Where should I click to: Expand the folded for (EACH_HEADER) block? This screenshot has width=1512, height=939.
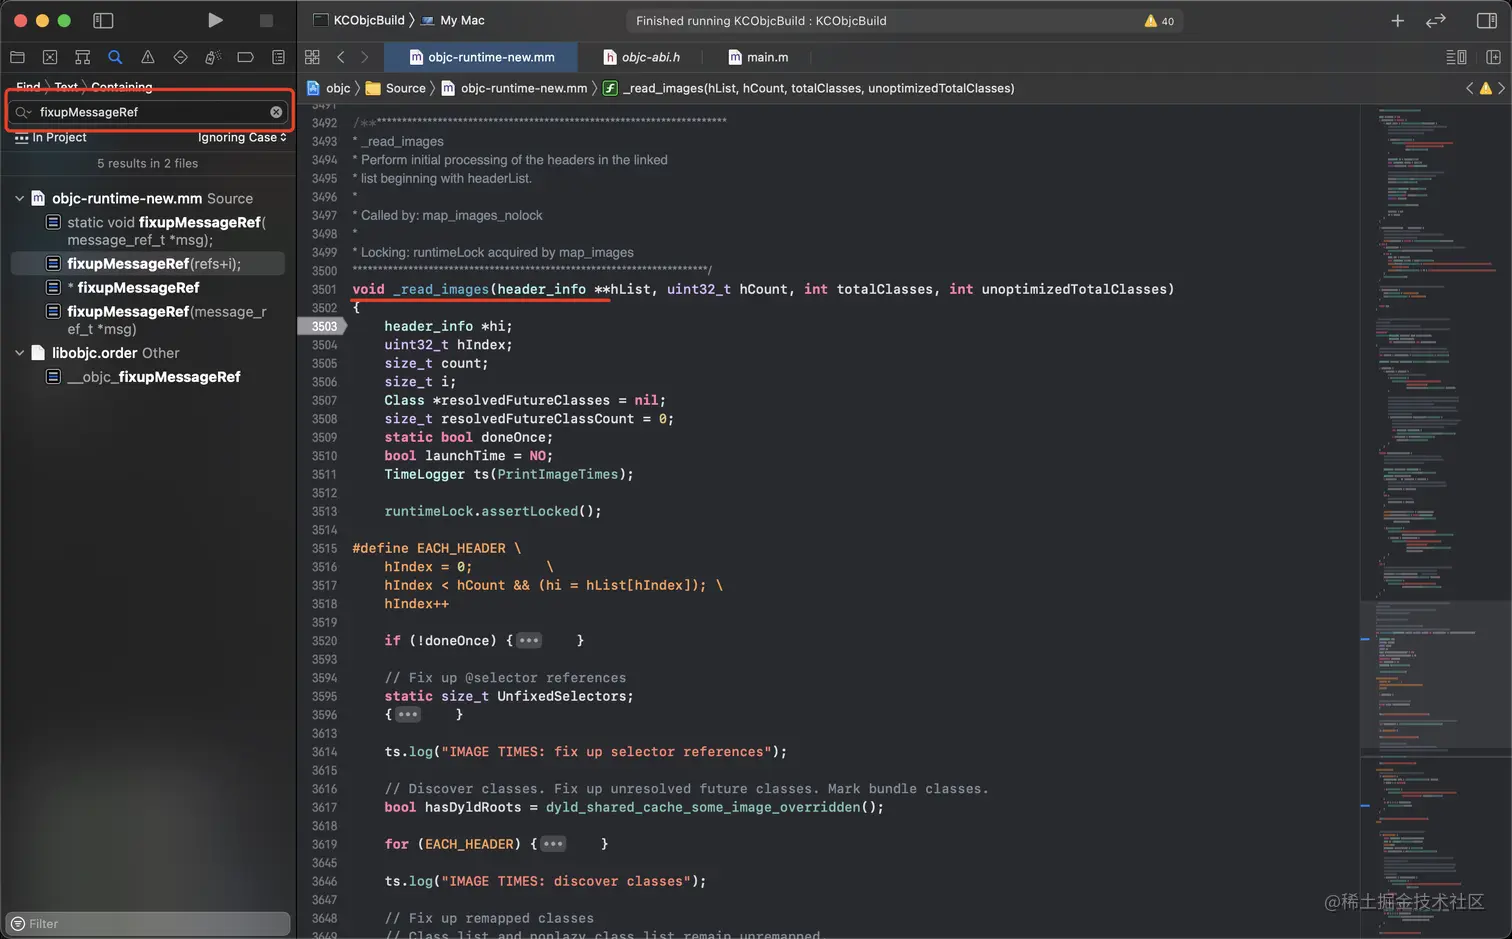(553, 844)
